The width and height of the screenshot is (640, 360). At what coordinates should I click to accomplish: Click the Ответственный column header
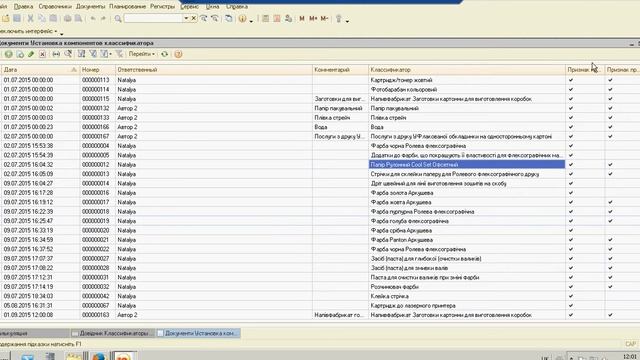pos(214,70)
